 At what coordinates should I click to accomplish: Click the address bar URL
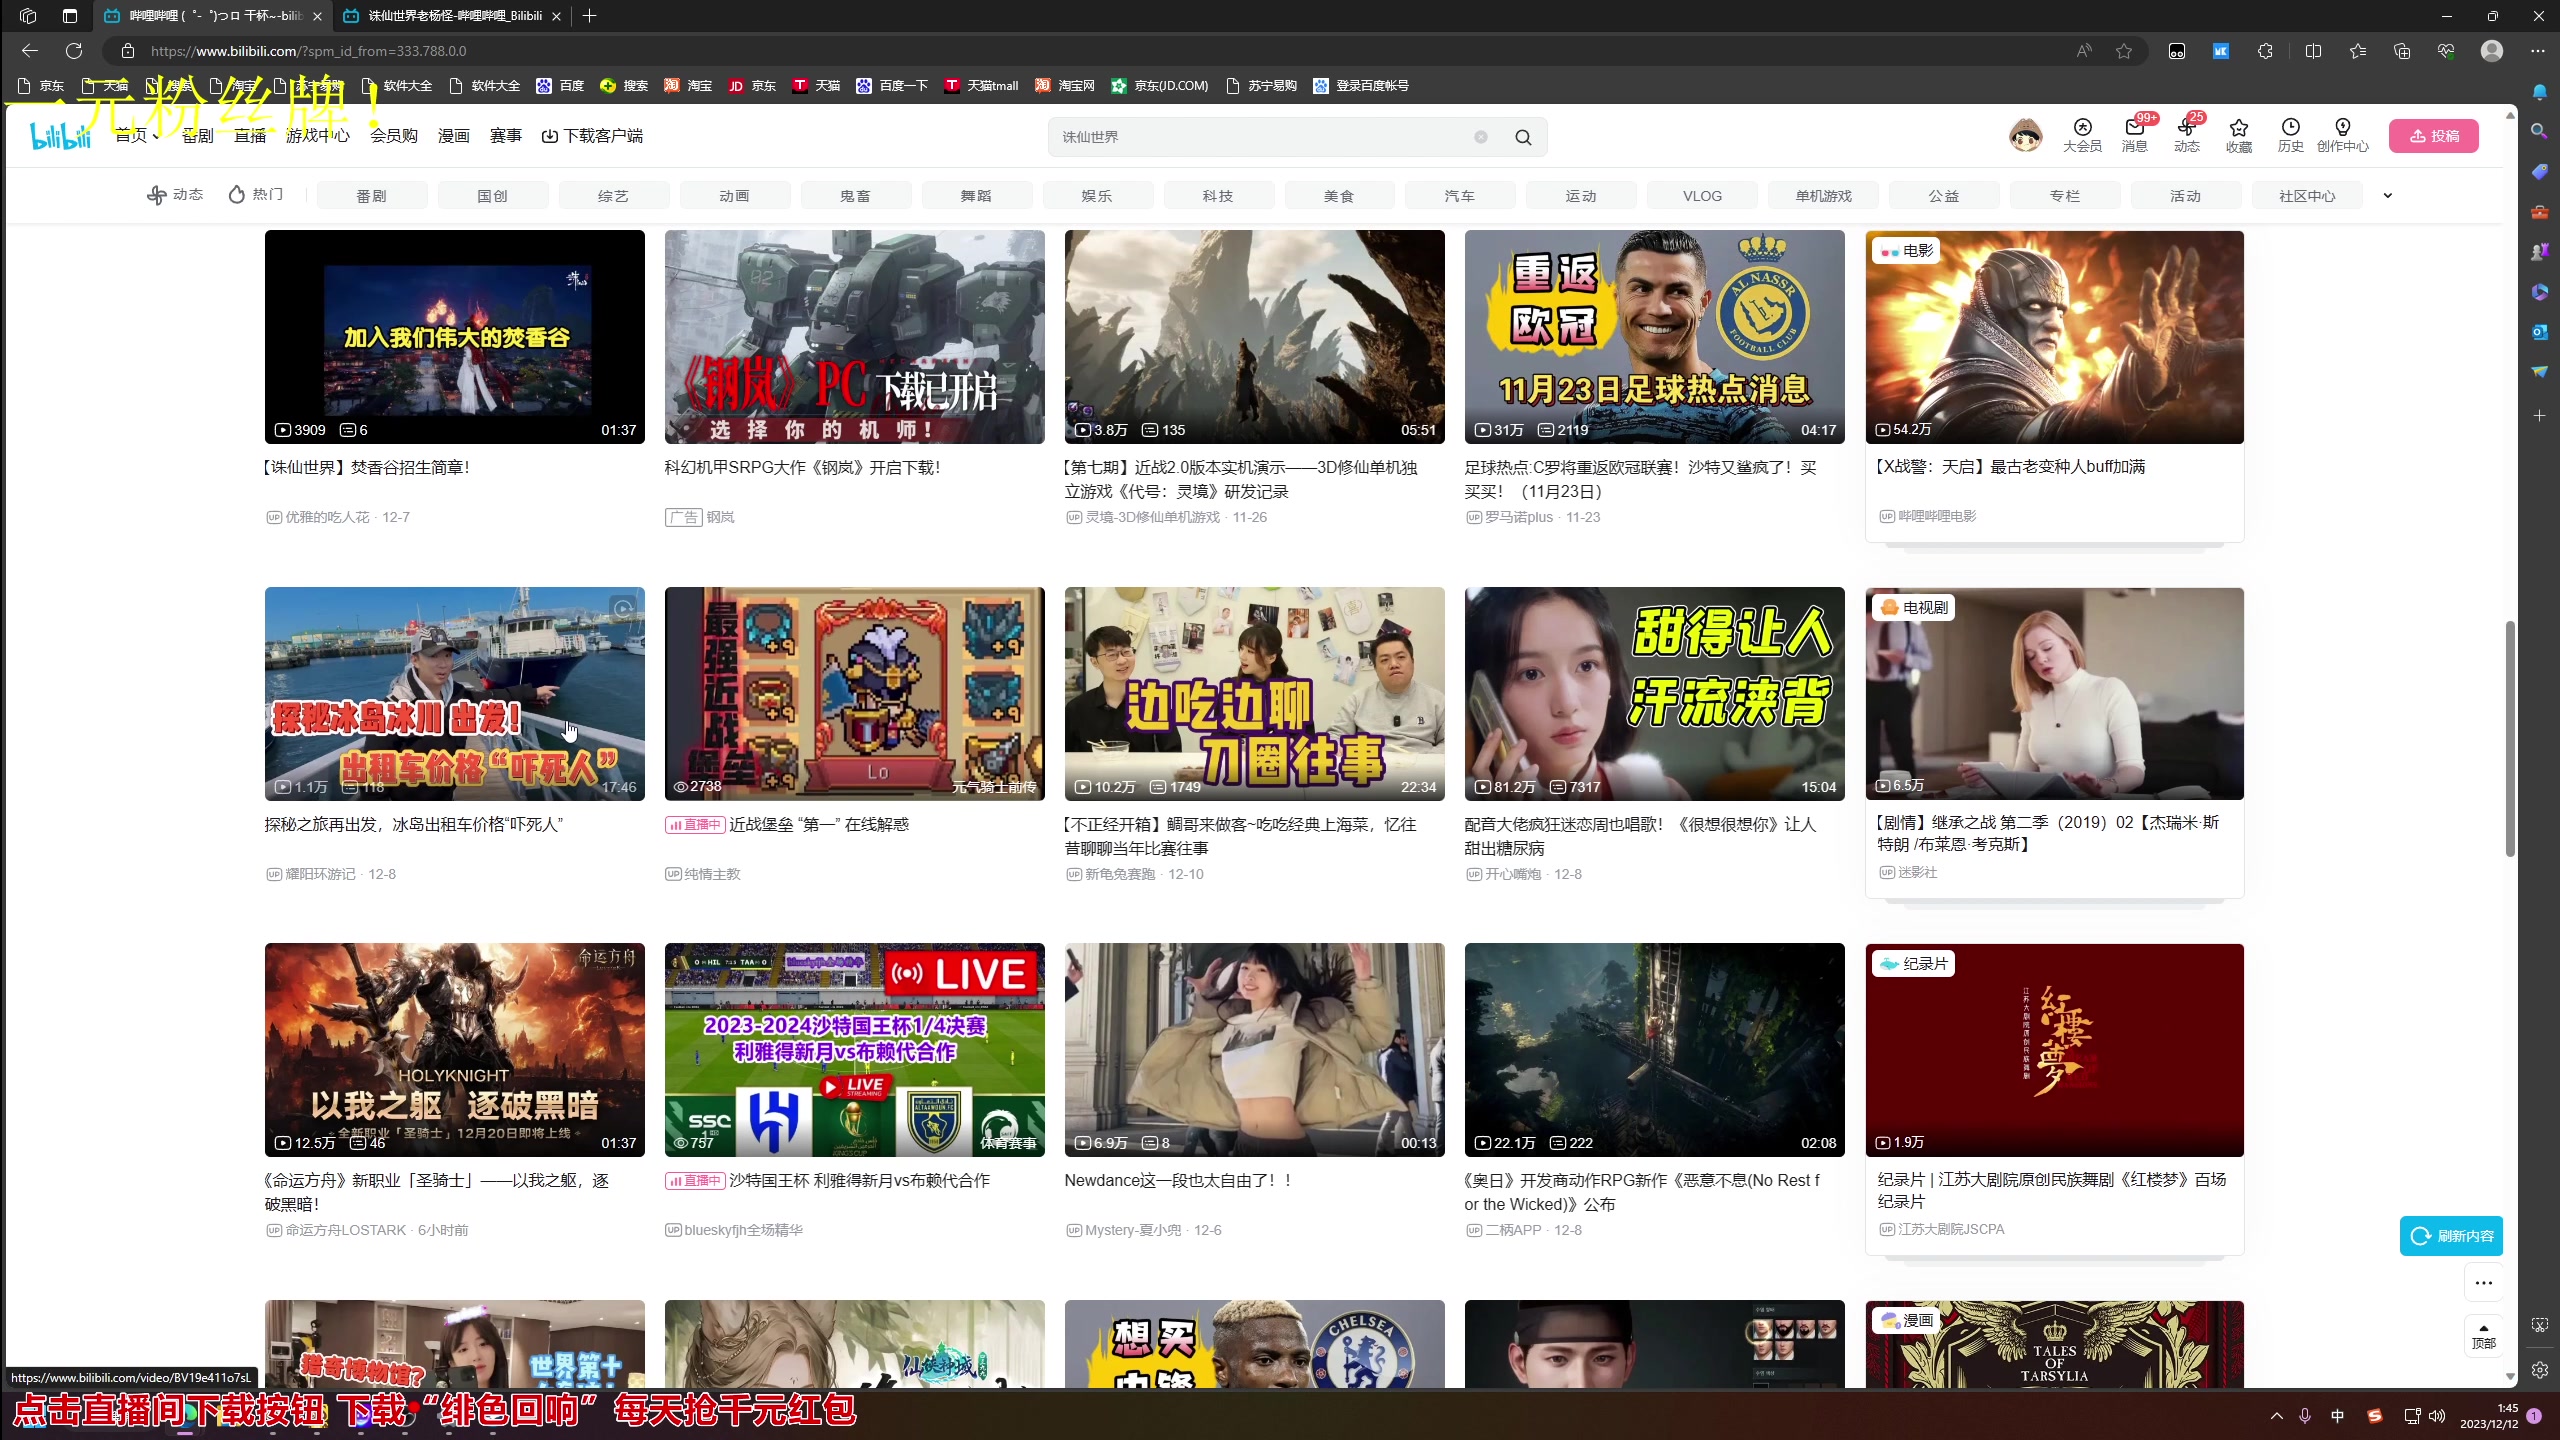coord(308,51)
